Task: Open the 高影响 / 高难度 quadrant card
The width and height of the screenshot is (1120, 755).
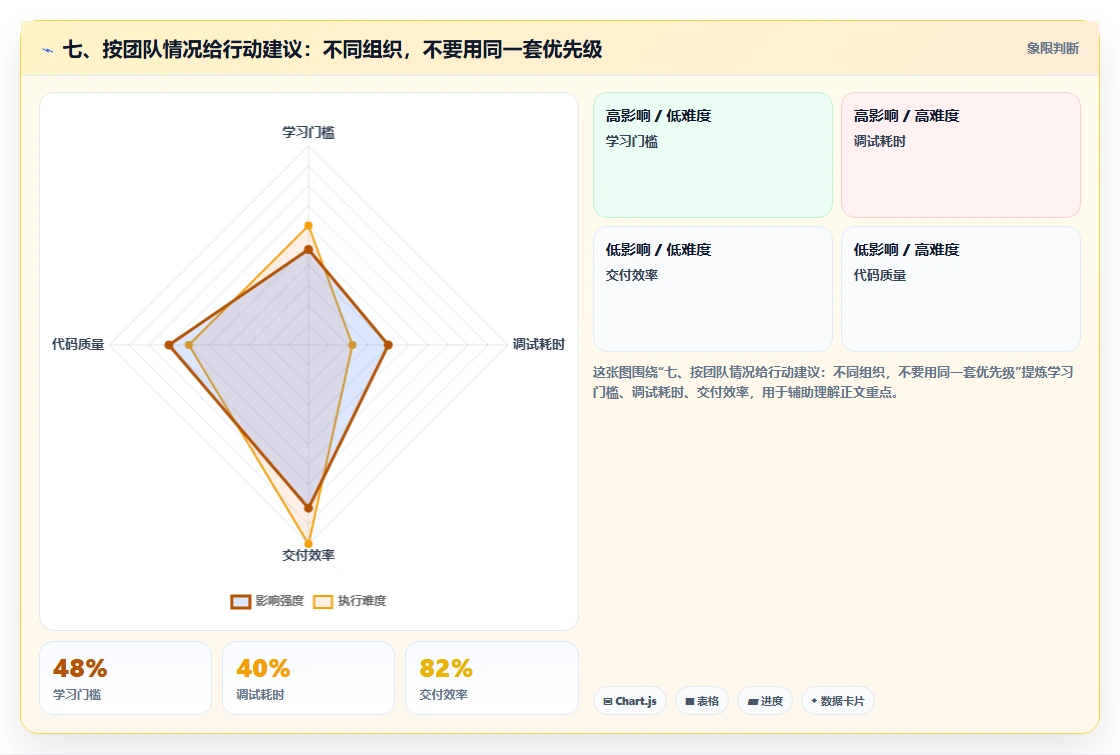Action: coord(961,155)
